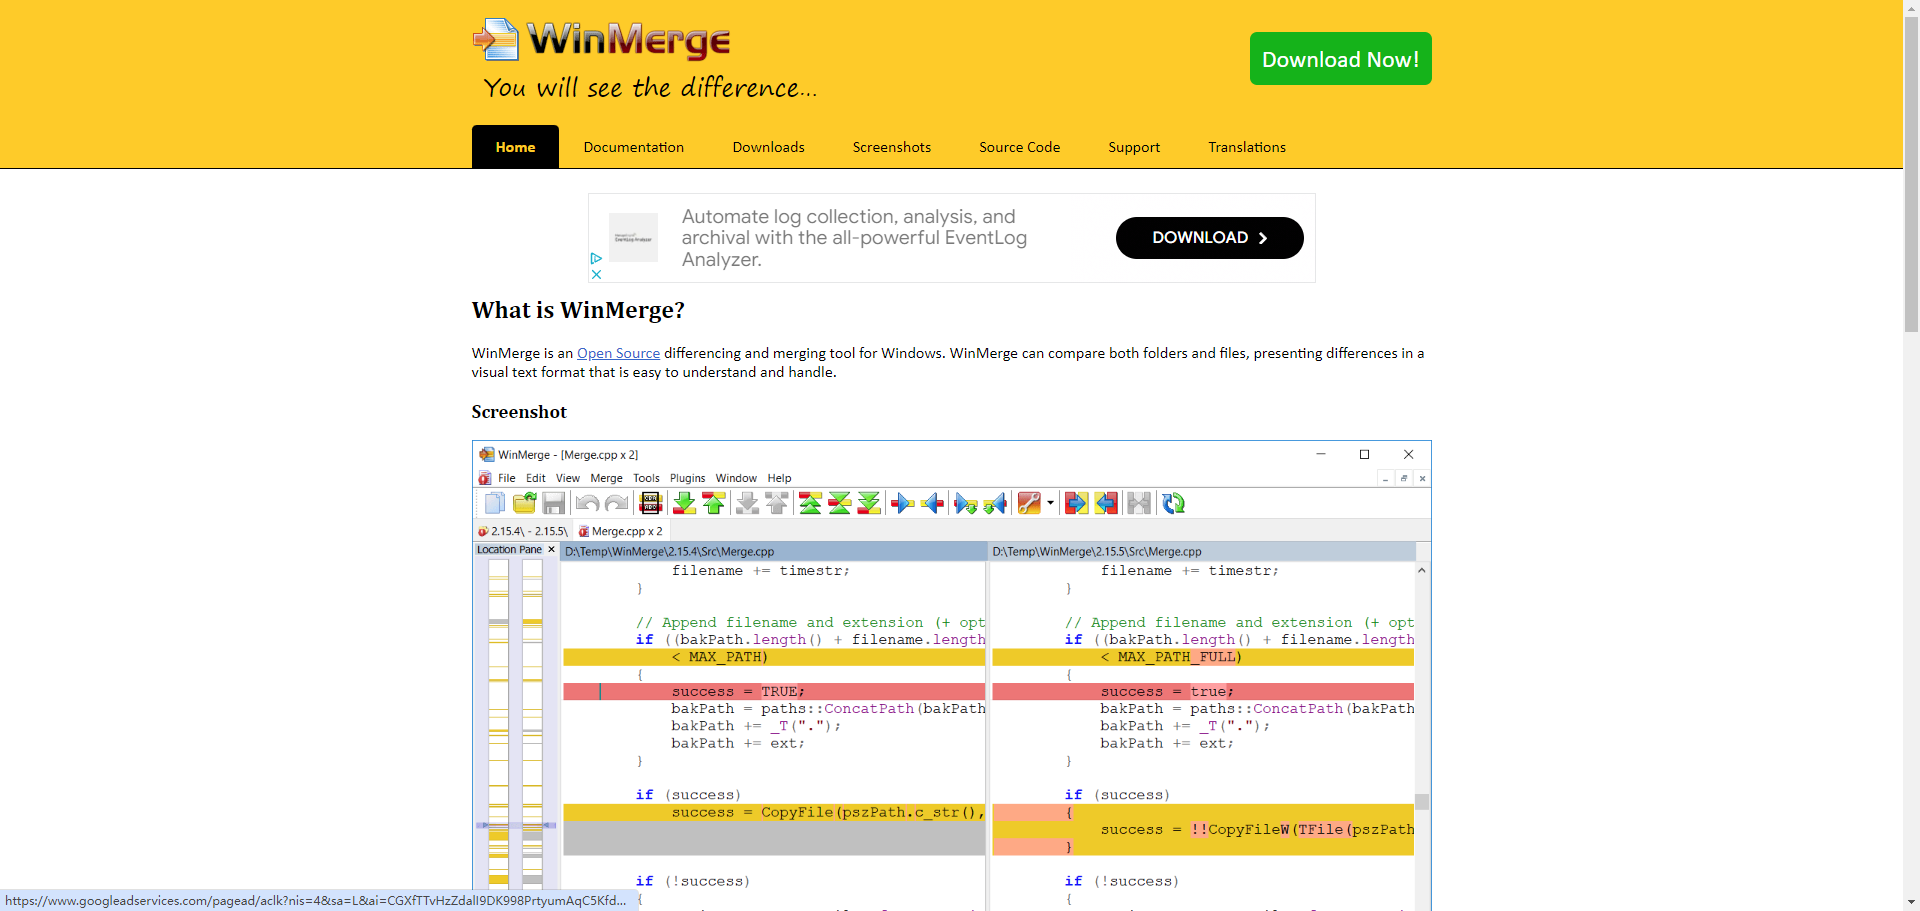This screenshot has width=1920, height=911.
Task: Open the View menu in WinMerge
Action: click(568, 478)
